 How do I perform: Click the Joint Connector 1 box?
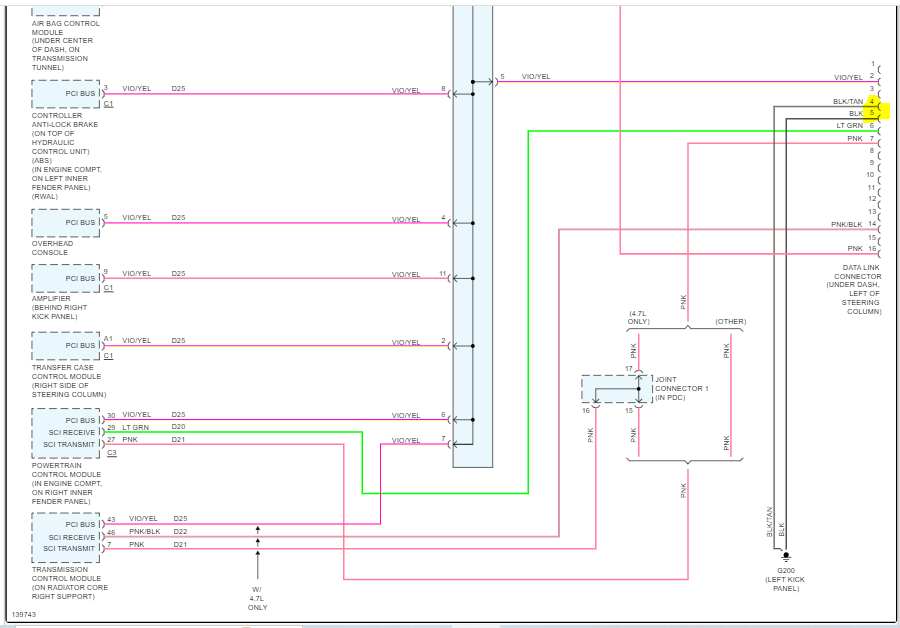click(x=616, y=389)
